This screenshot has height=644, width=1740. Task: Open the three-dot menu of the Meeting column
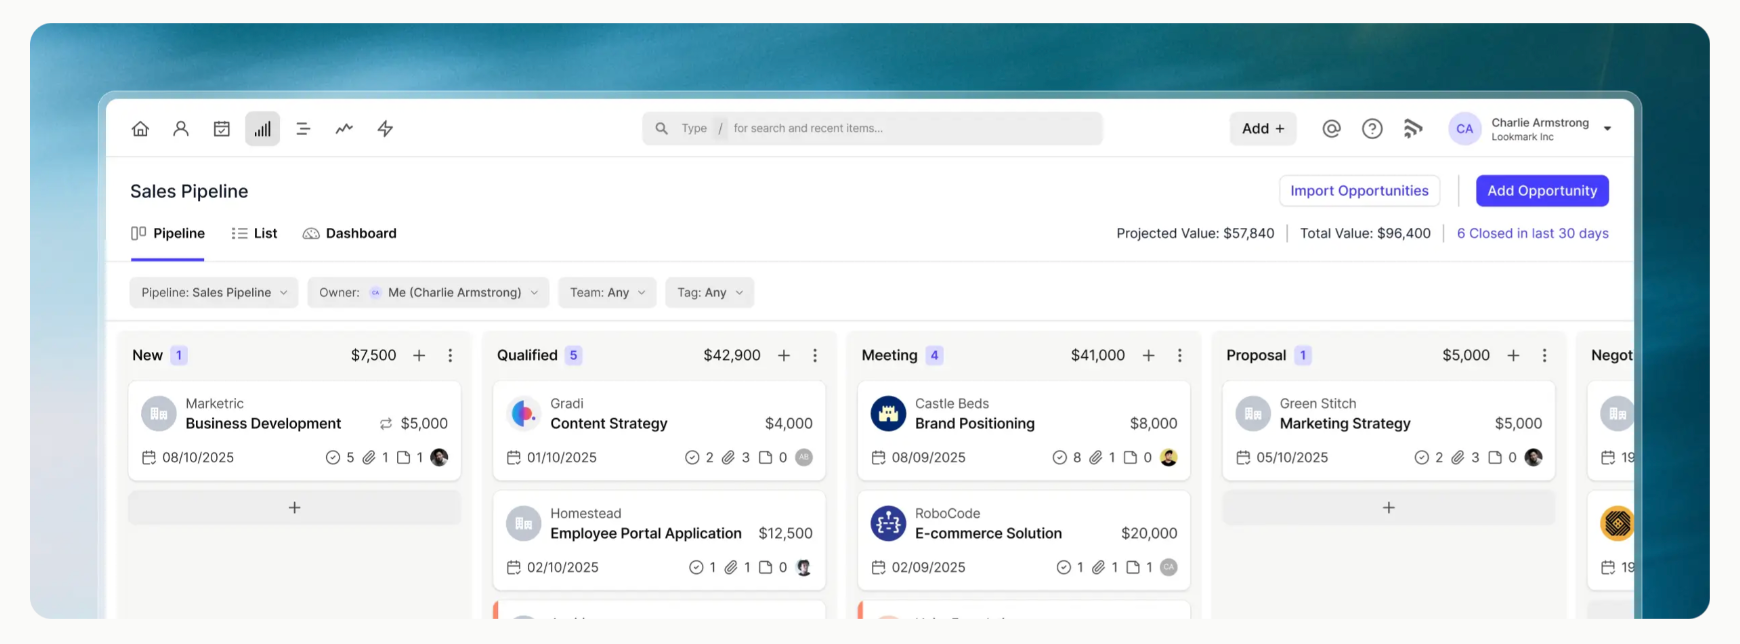point(1180,356)
